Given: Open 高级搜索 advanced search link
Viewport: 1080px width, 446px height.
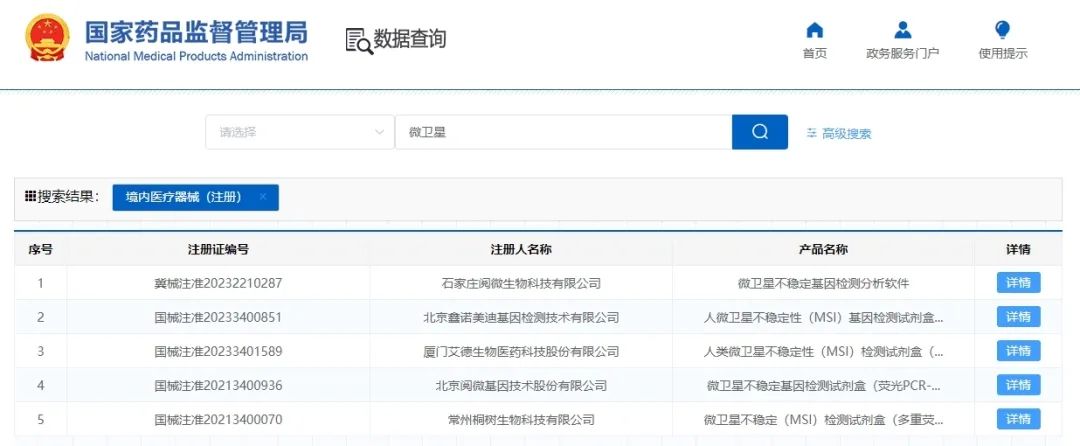Looking at the screenshot, I should click(x=846, y=133).
